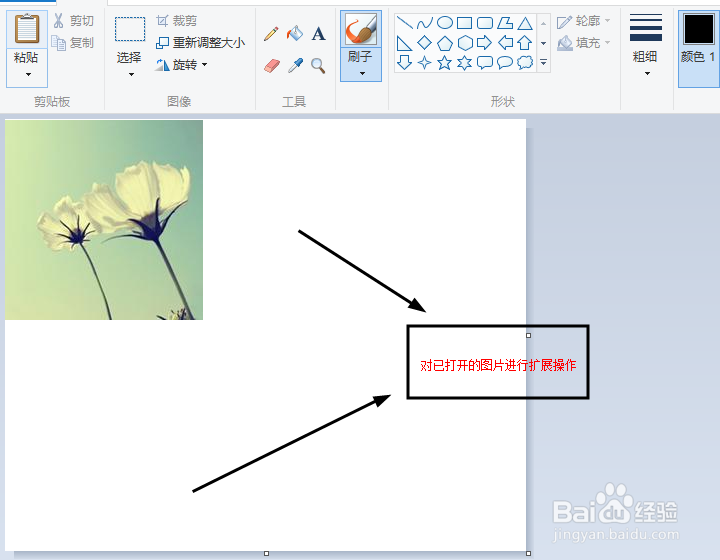Choose the Four-point star shape
The width and height of the screenshot is (720, 560).
tap(424, 62)
